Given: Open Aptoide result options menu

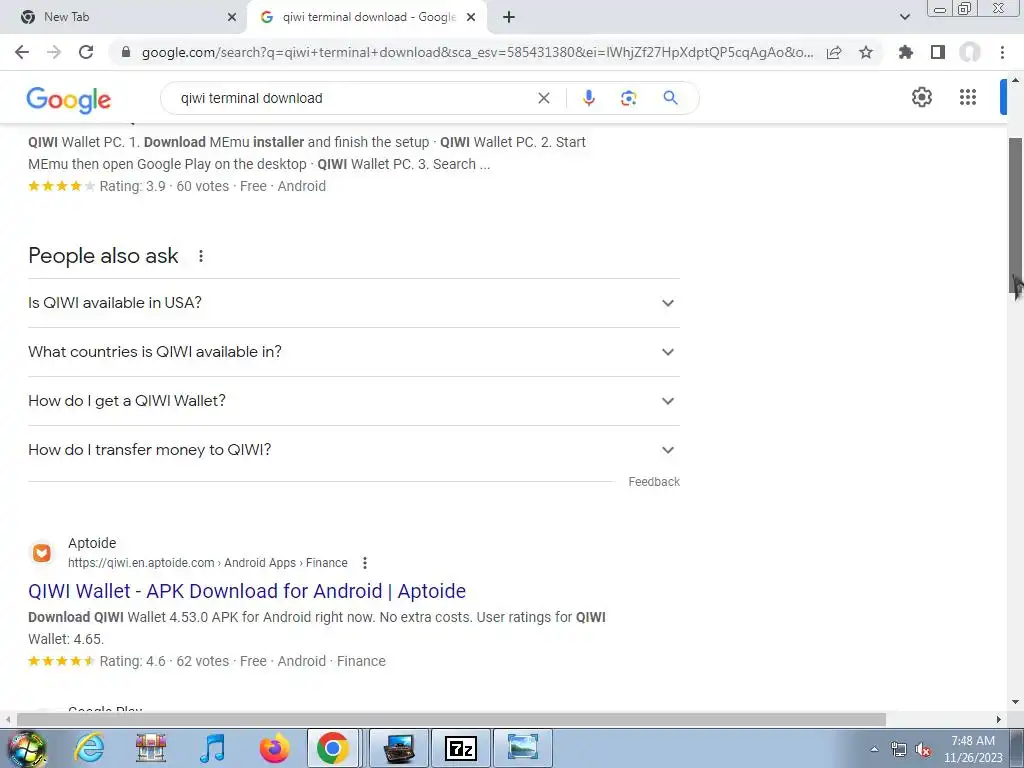Looking at the screenshot, I should (x=365, y=563).
